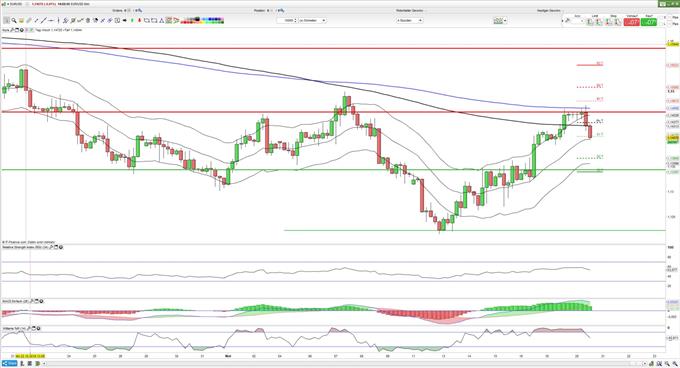Screen dimensions: 680x368
Task: Open MACD indicator settings wrench
Action: click(32, 301)
